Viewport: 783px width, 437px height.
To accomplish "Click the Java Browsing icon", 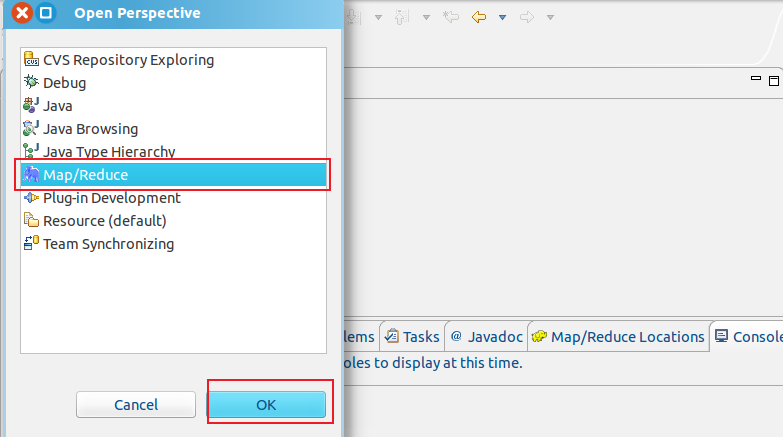I will tap(31, 128).
